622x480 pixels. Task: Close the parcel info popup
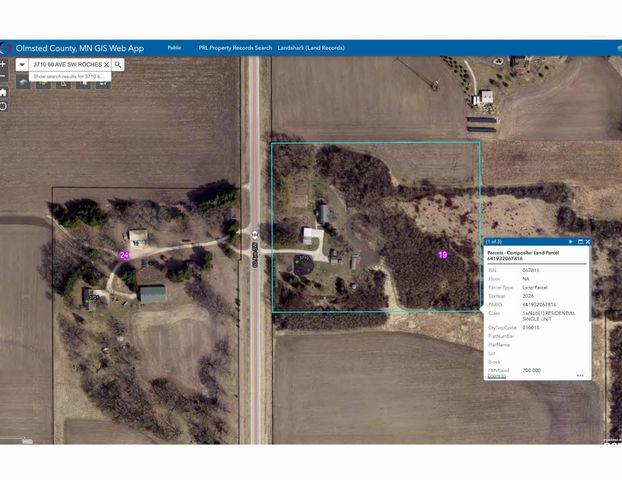[588, 241]
